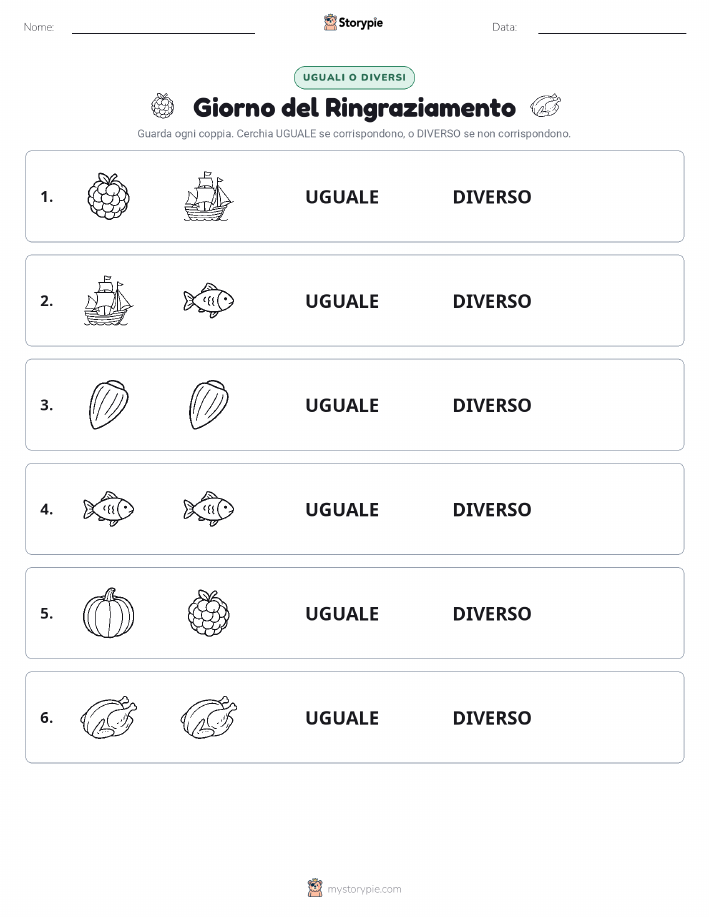
Task: Click the Data input line
Action: pos(612,27)
